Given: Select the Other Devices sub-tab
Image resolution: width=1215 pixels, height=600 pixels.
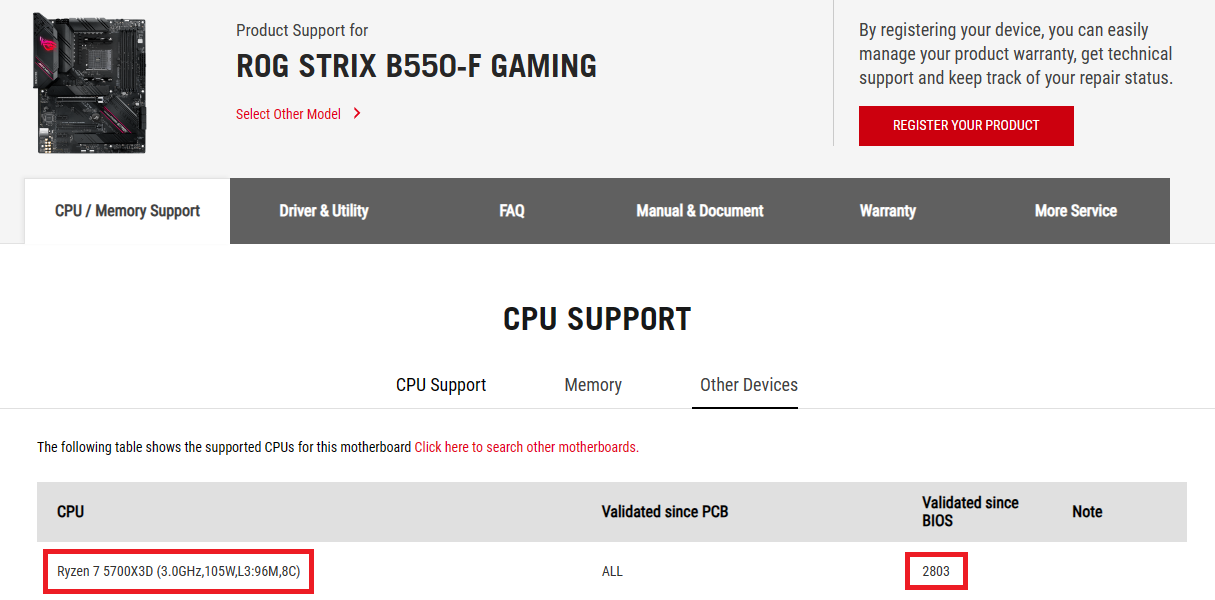Looking at the screenshot, I should (x=749, y=385).
